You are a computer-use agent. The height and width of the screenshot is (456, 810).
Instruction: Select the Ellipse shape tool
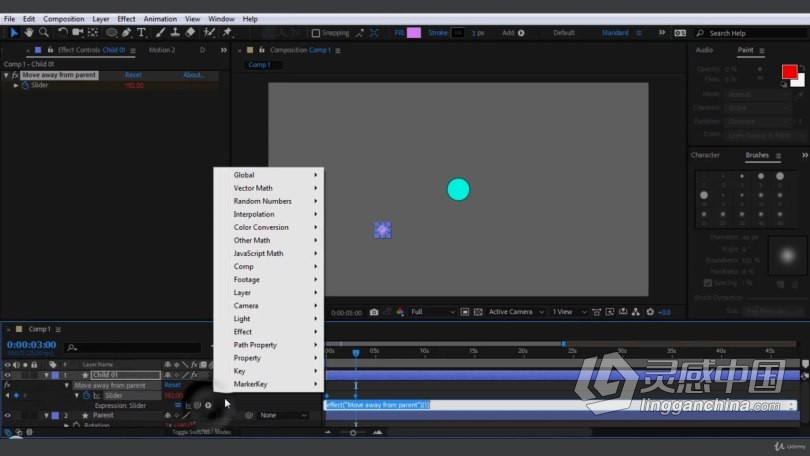pyautogui.click(x=111, y=33)
